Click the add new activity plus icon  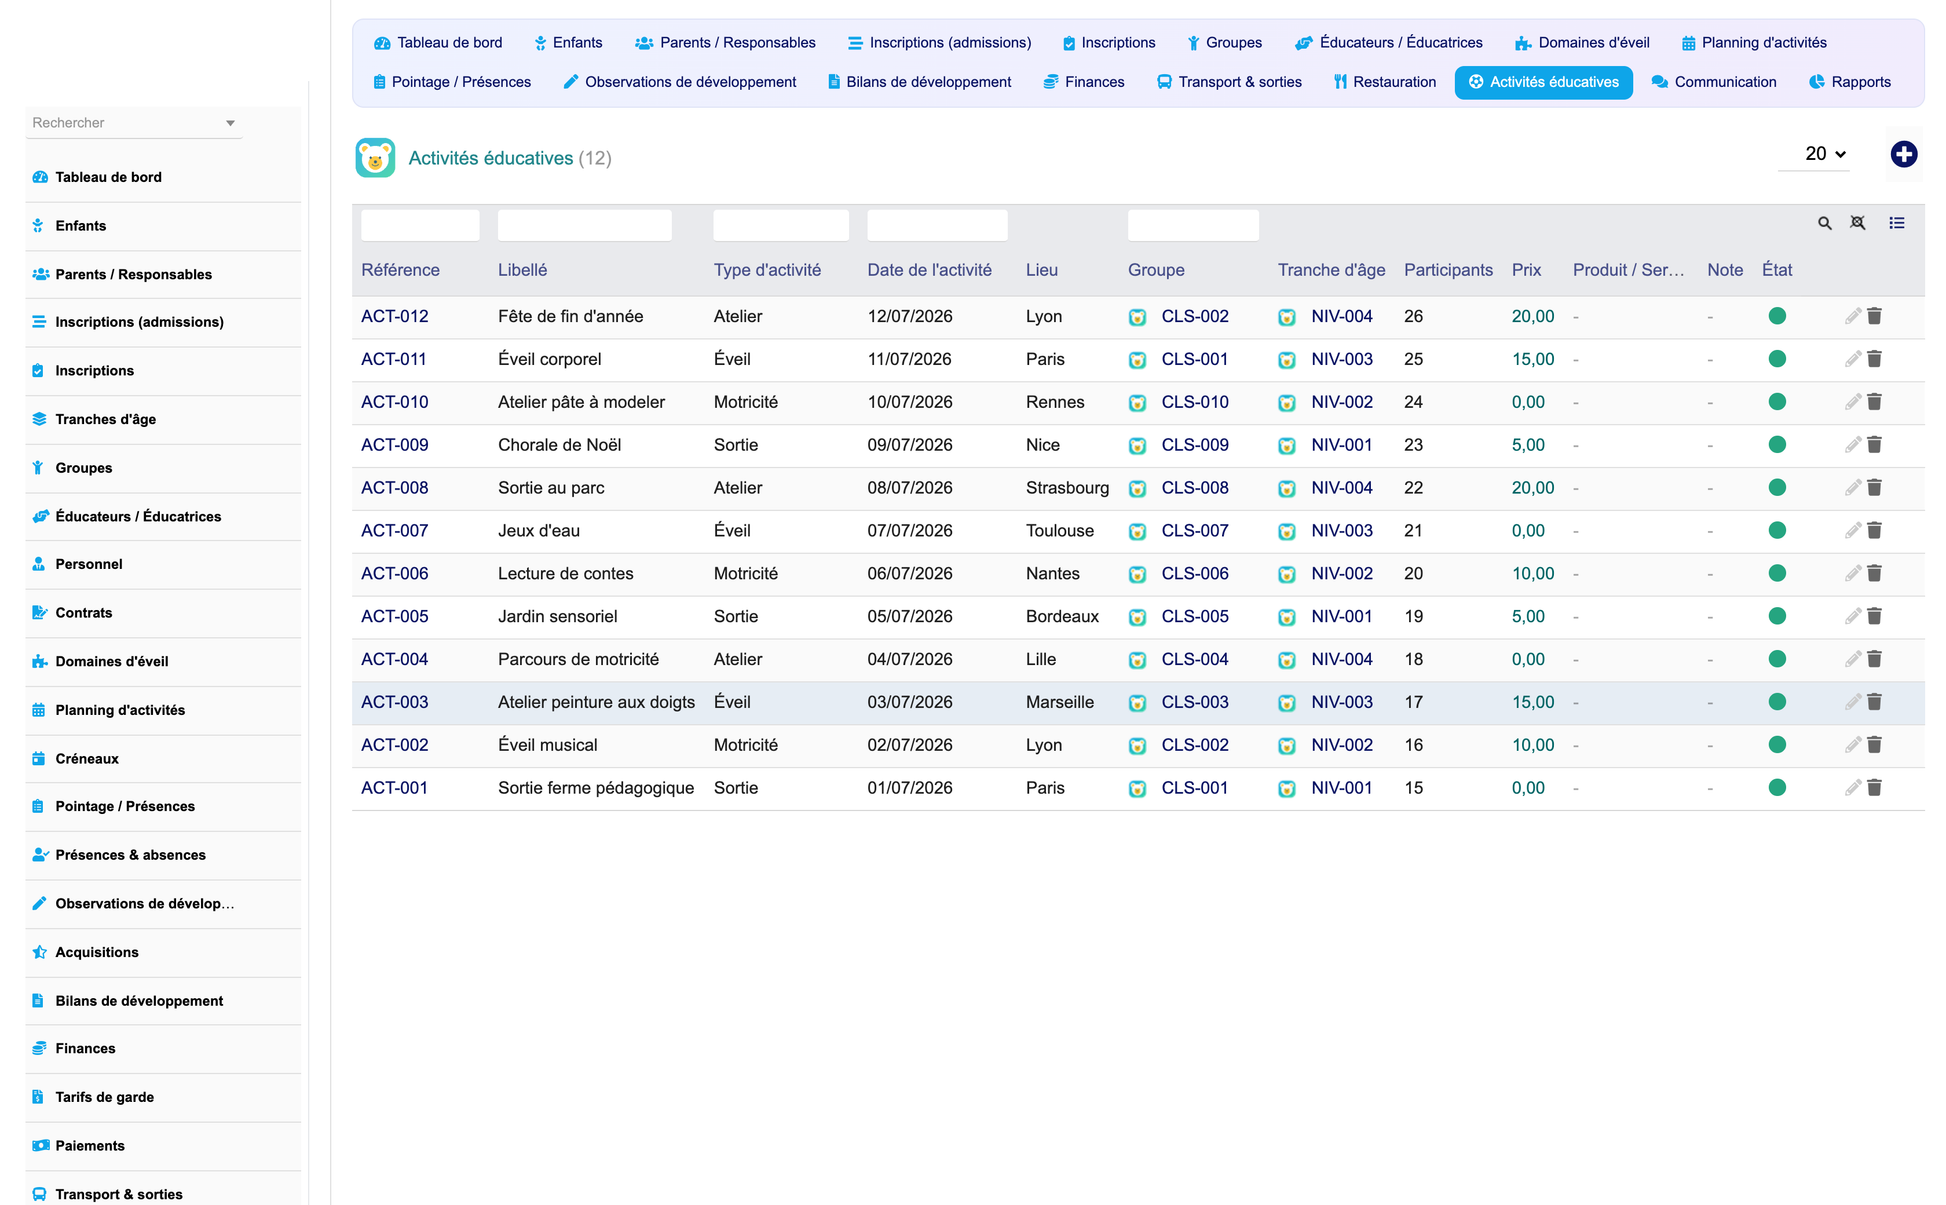[1903, 154]
